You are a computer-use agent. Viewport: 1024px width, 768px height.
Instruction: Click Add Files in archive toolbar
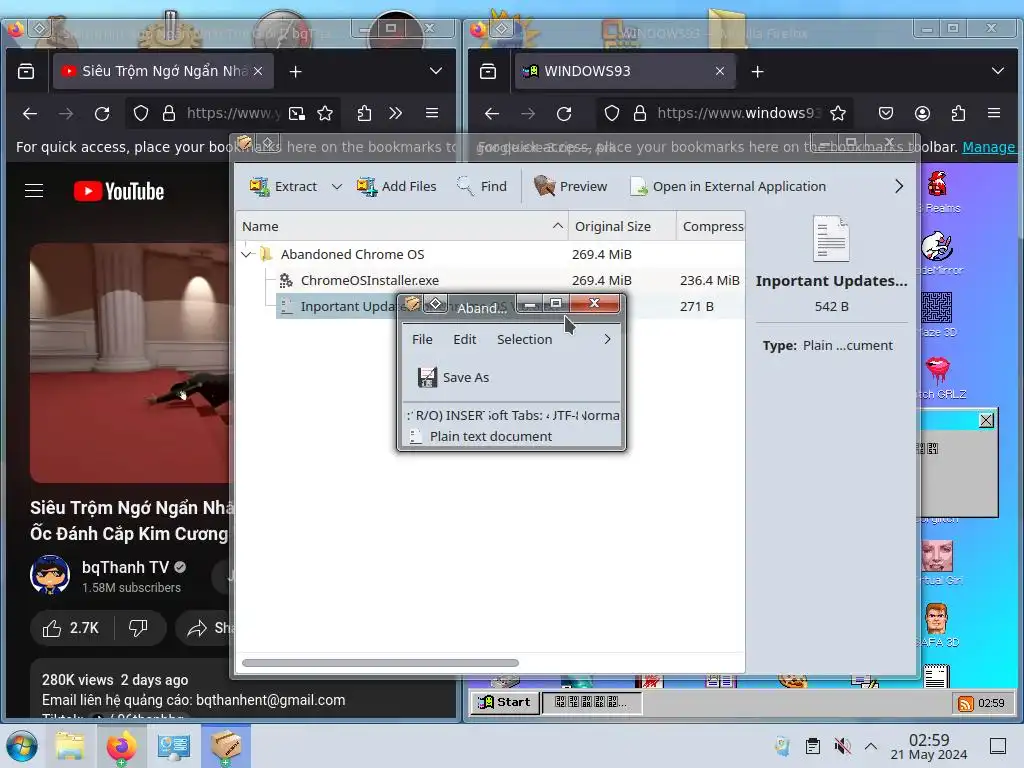(x=396, y=187)
